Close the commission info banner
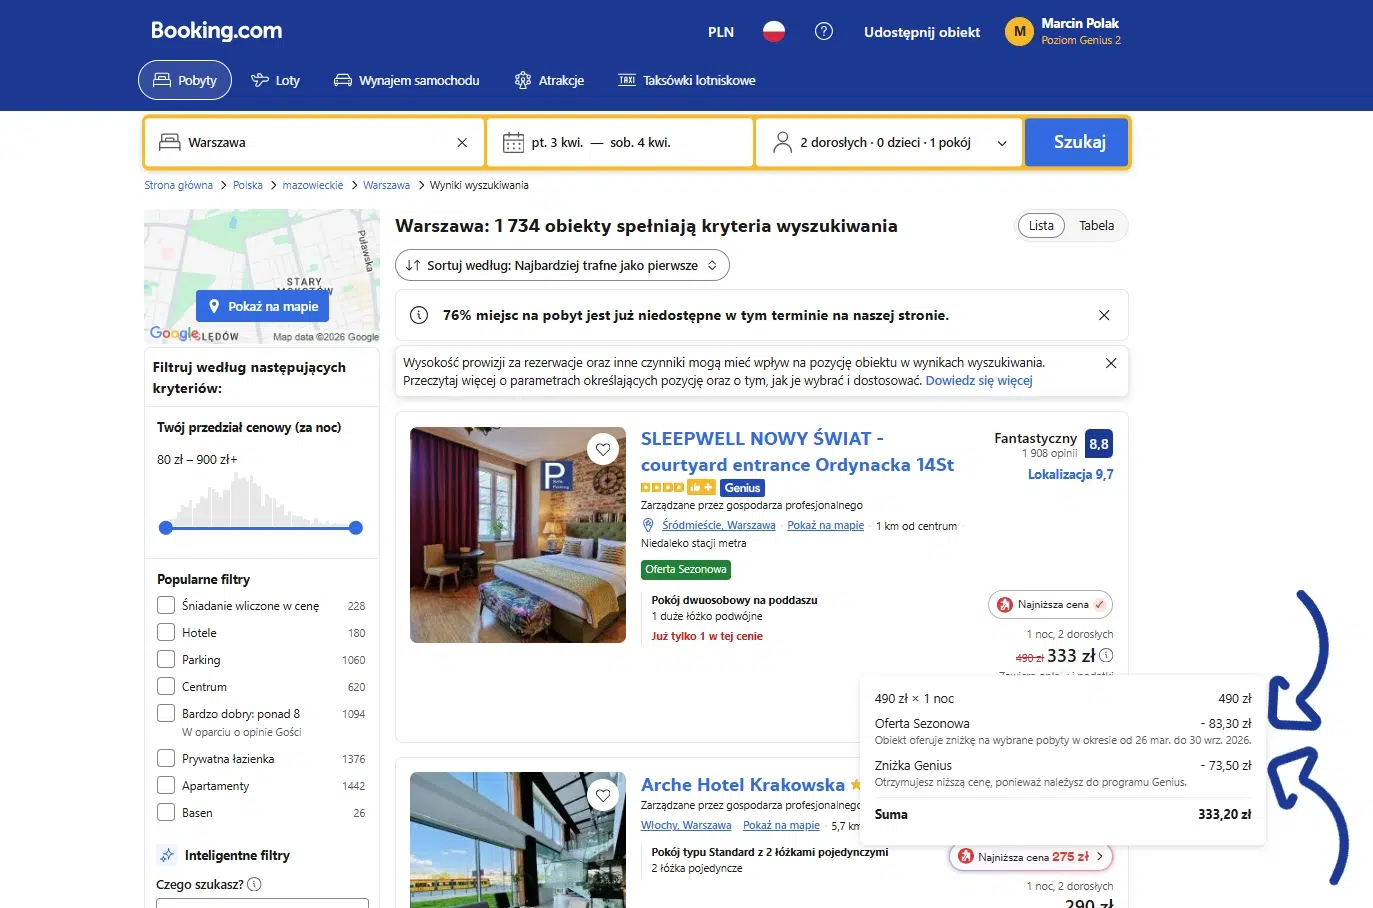Viewport: 1373px width, 908px height. [x=1110, y=363]
